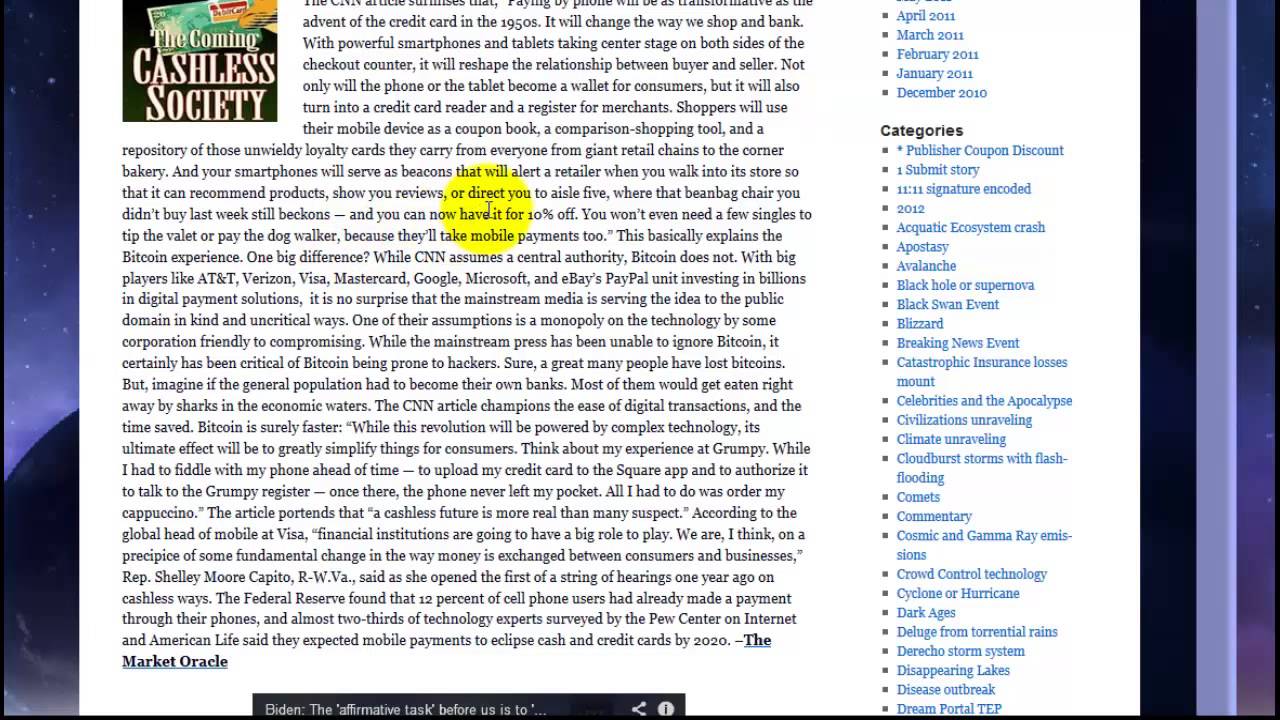1280x720 pixels.
Task: Open the Apostasy category
Action: 922,247
